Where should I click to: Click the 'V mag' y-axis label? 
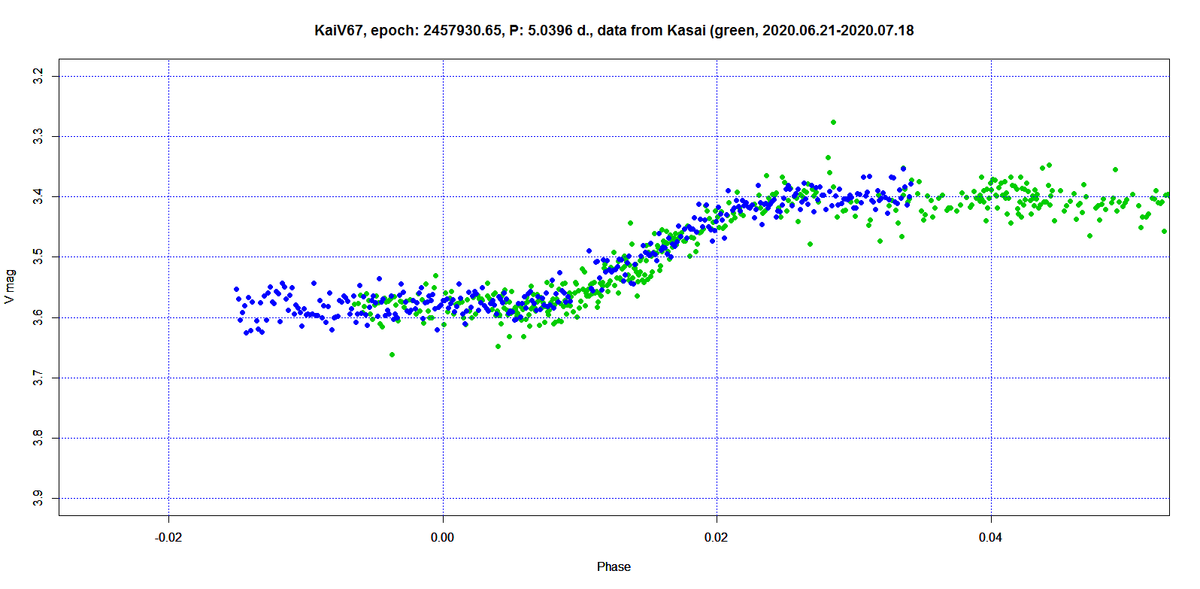[10, 286]
